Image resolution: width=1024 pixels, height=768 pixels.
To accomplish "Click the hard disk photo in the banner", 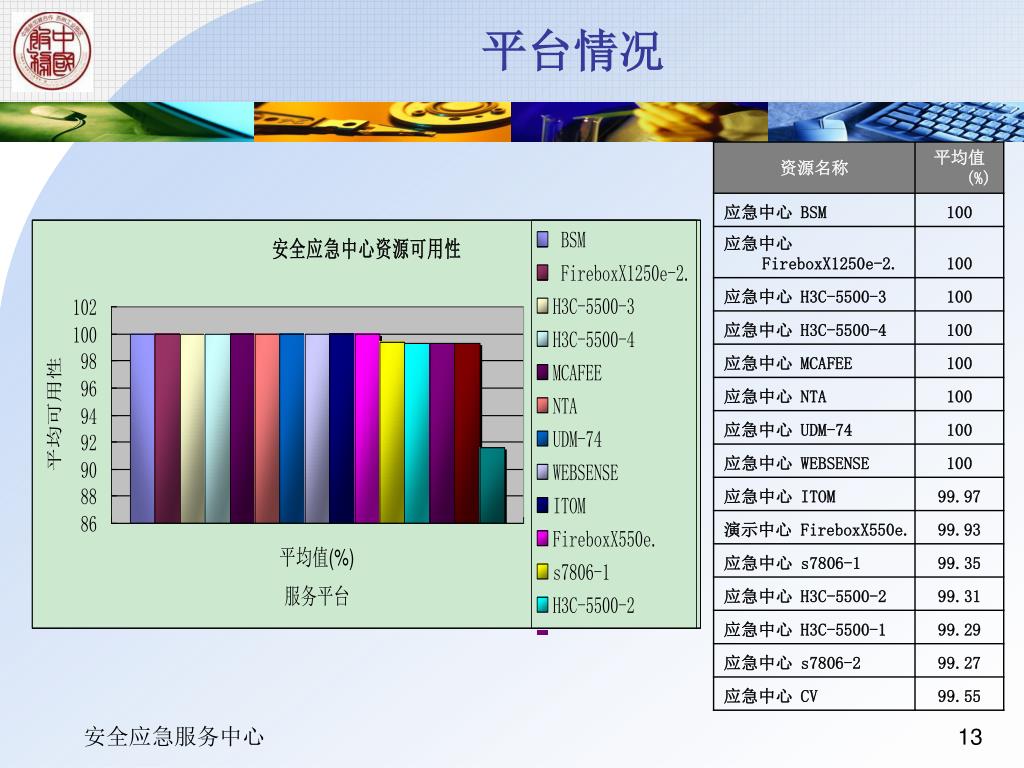I will click(383, 121).
